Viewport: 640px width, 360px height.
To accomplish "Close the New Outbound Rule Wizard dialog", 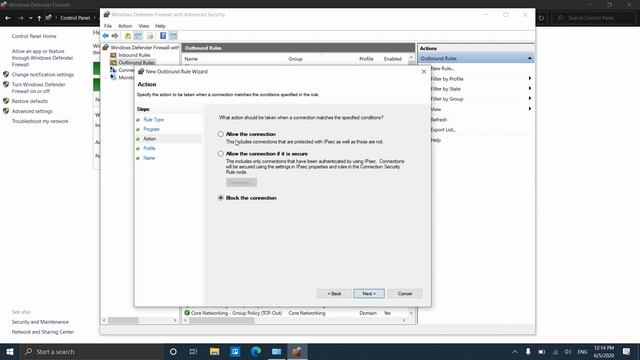I will (x=424, y=71).
